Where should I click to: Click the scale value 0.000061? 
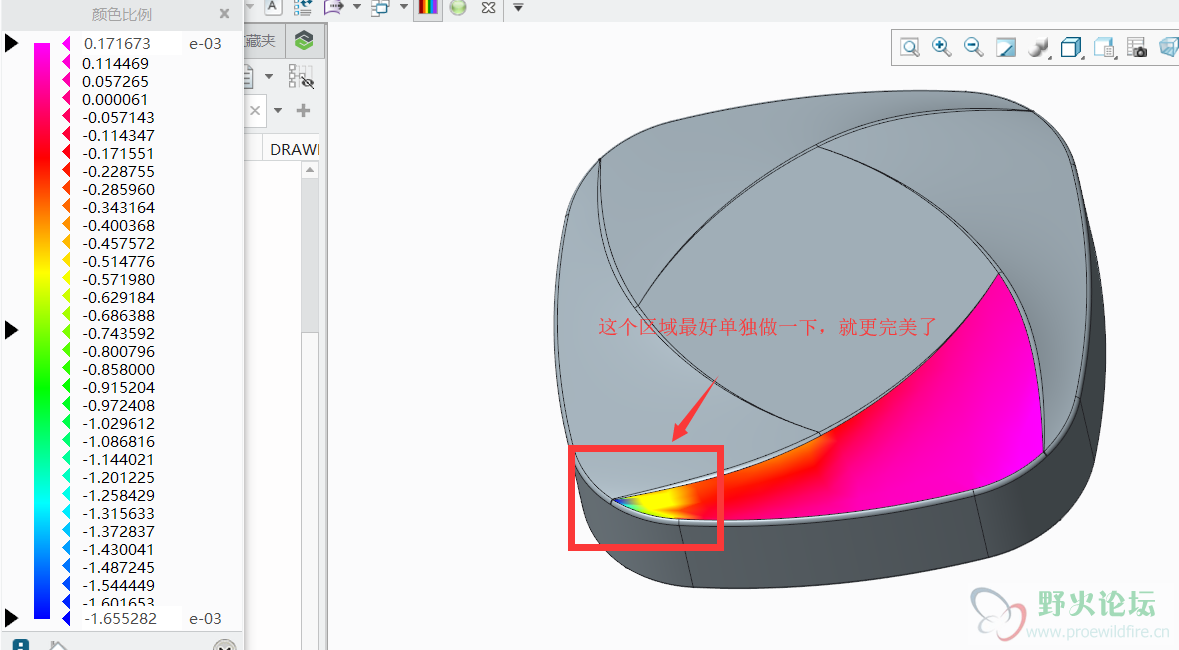pos(116,99)
